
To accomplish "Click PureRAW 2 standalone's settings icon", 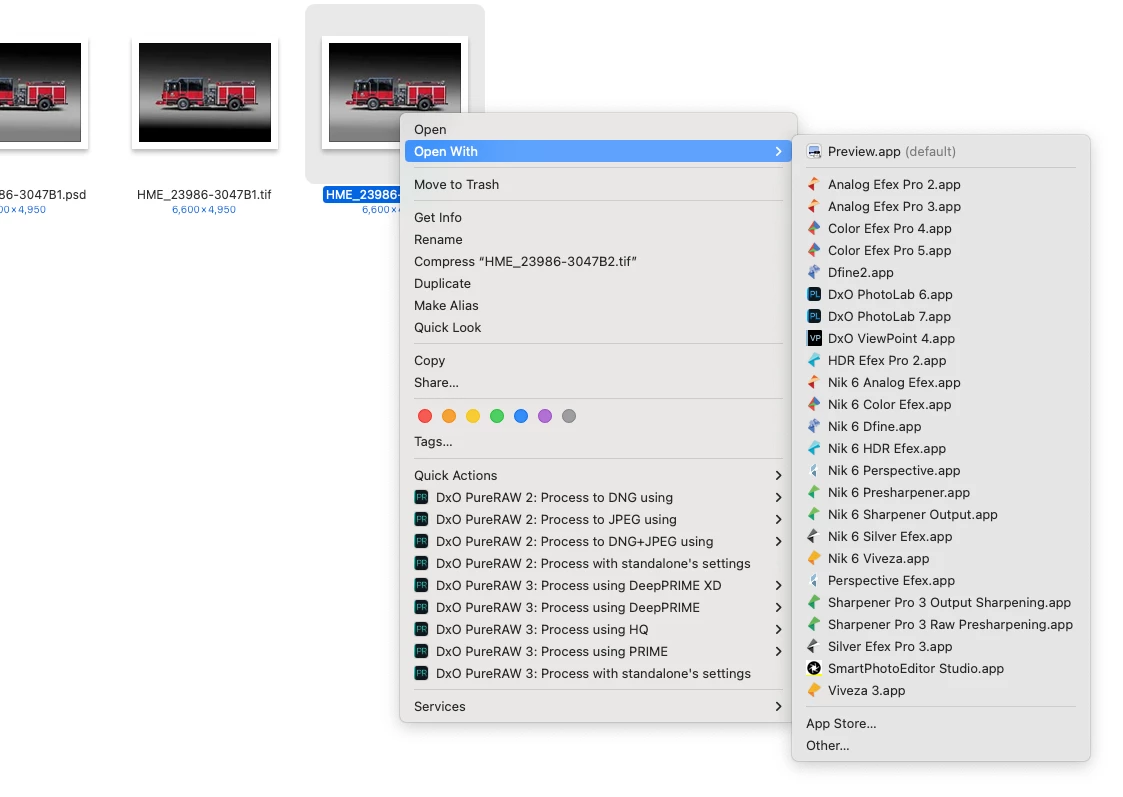I will [421, 564].
